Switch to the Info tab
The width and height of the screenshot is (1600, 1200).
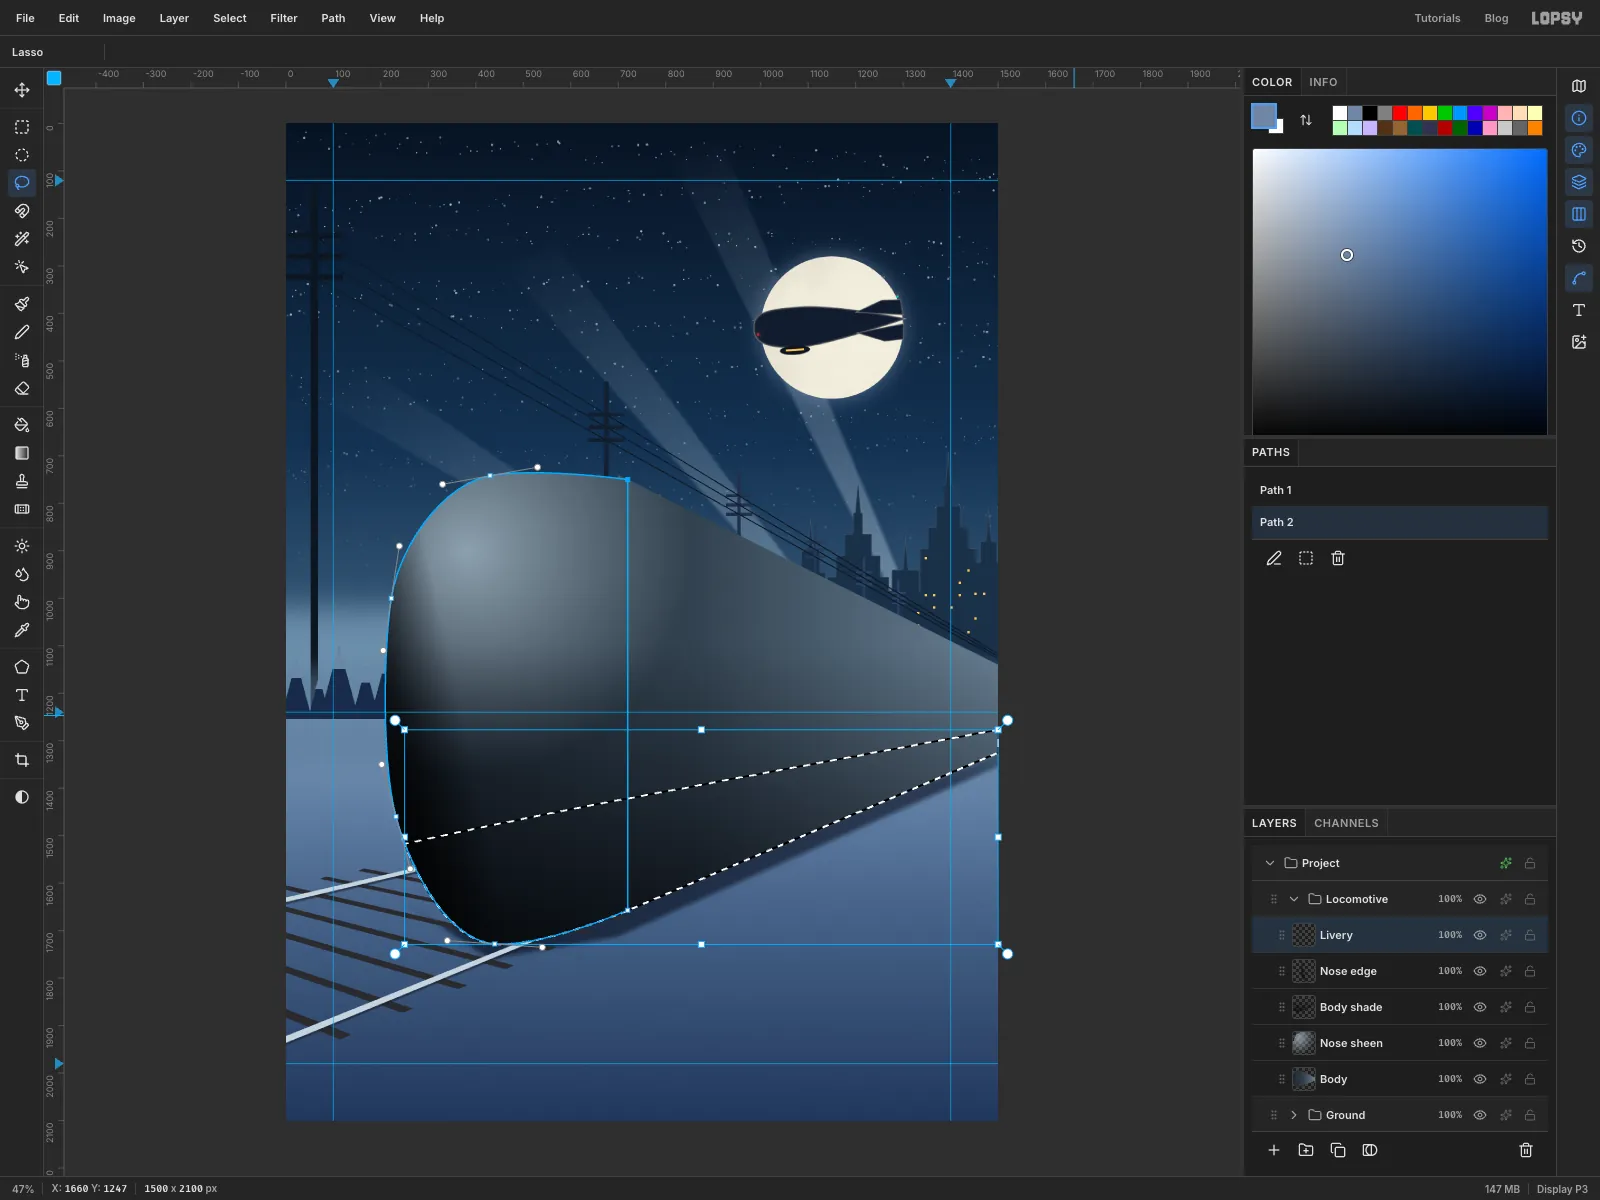tap(1323, 82)
